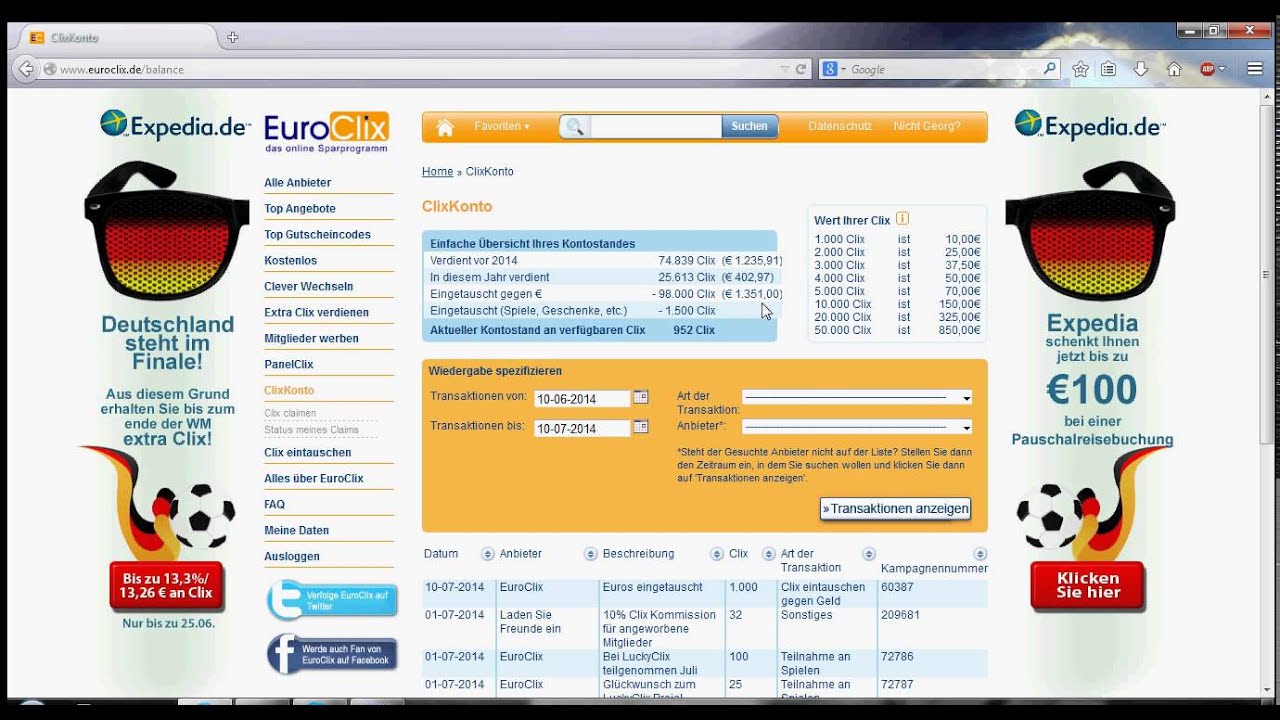The width and height of the screenshot is (1280, 720).
Task: Click into the EuroClix search field
Action: click(x=655, y=127)
